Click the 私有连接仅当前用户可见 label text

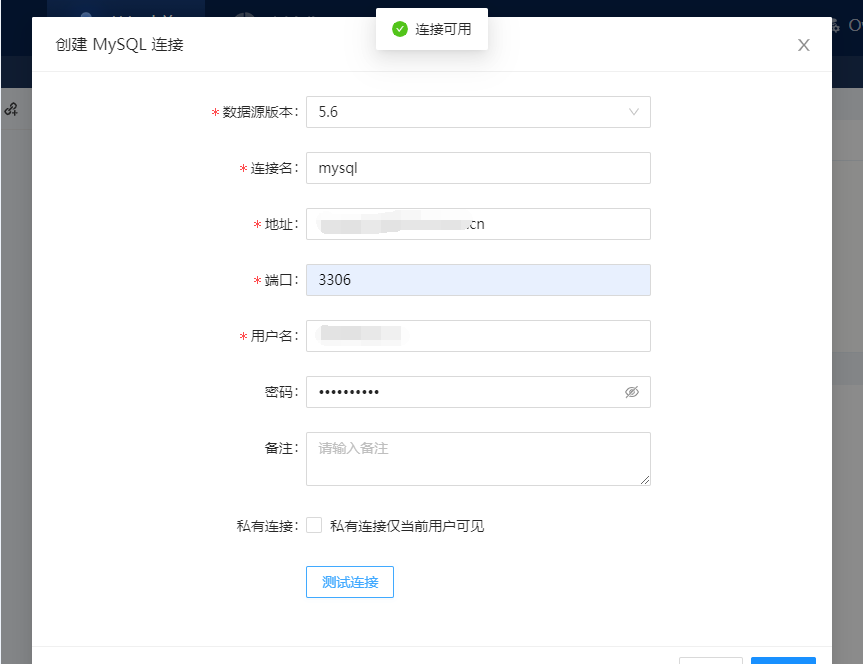[x=407, y=526]
